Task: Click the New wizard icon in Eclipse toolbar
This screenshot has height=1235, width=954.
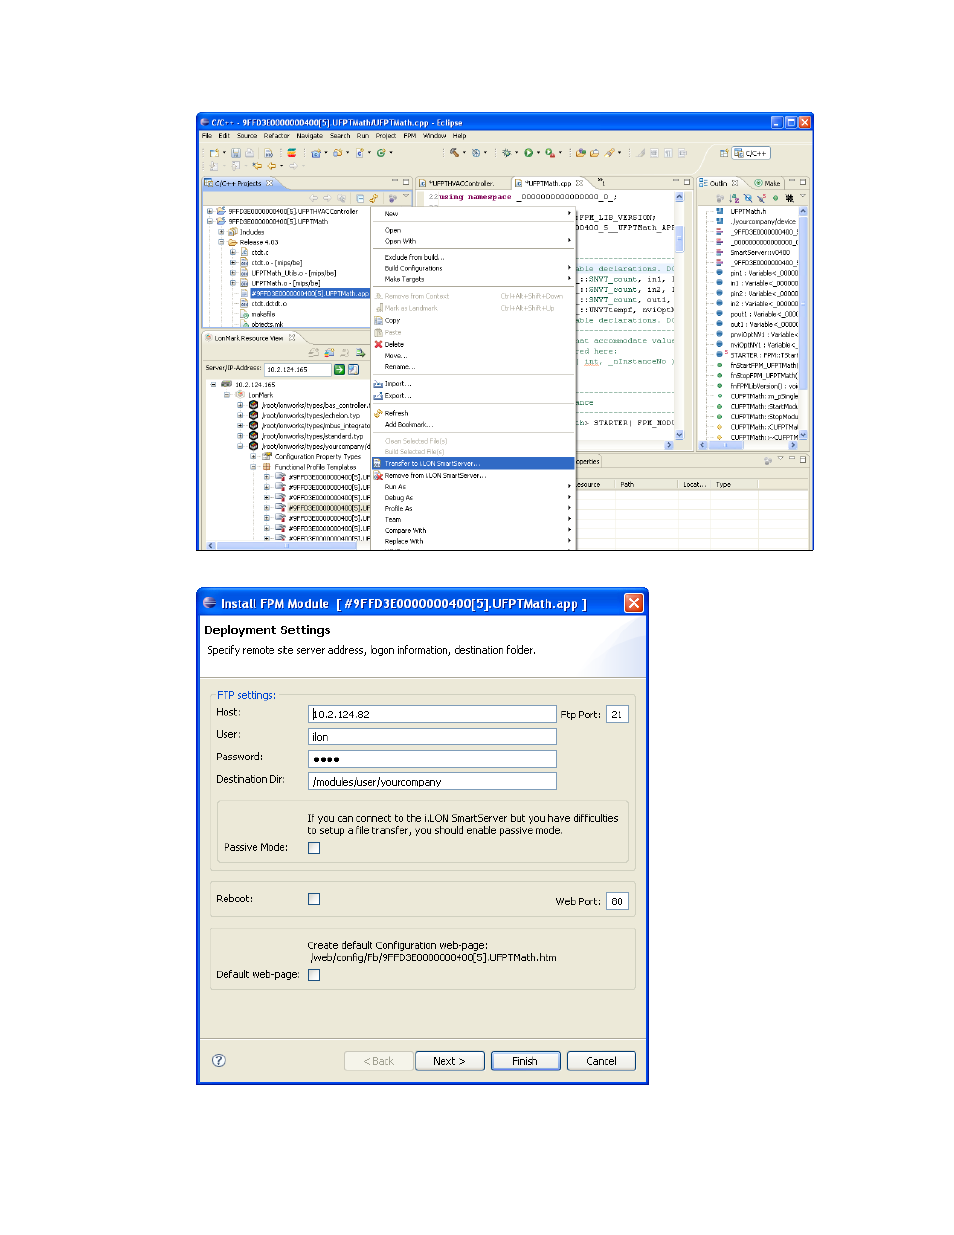Action: (213, 153)
